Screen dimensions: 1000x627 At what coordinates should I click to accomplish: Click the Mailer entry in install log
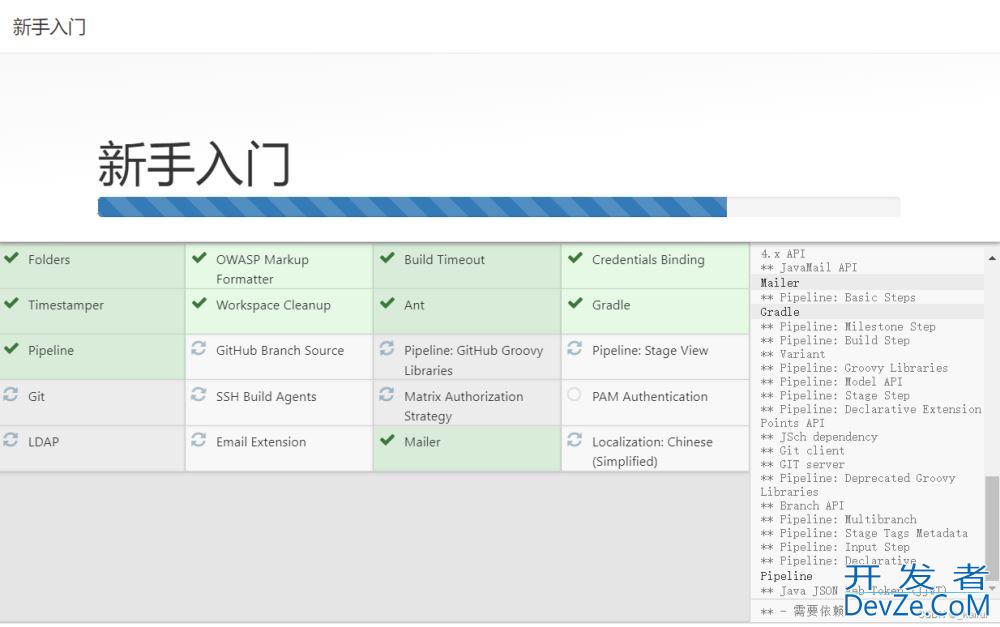click(x=780, y=283)
